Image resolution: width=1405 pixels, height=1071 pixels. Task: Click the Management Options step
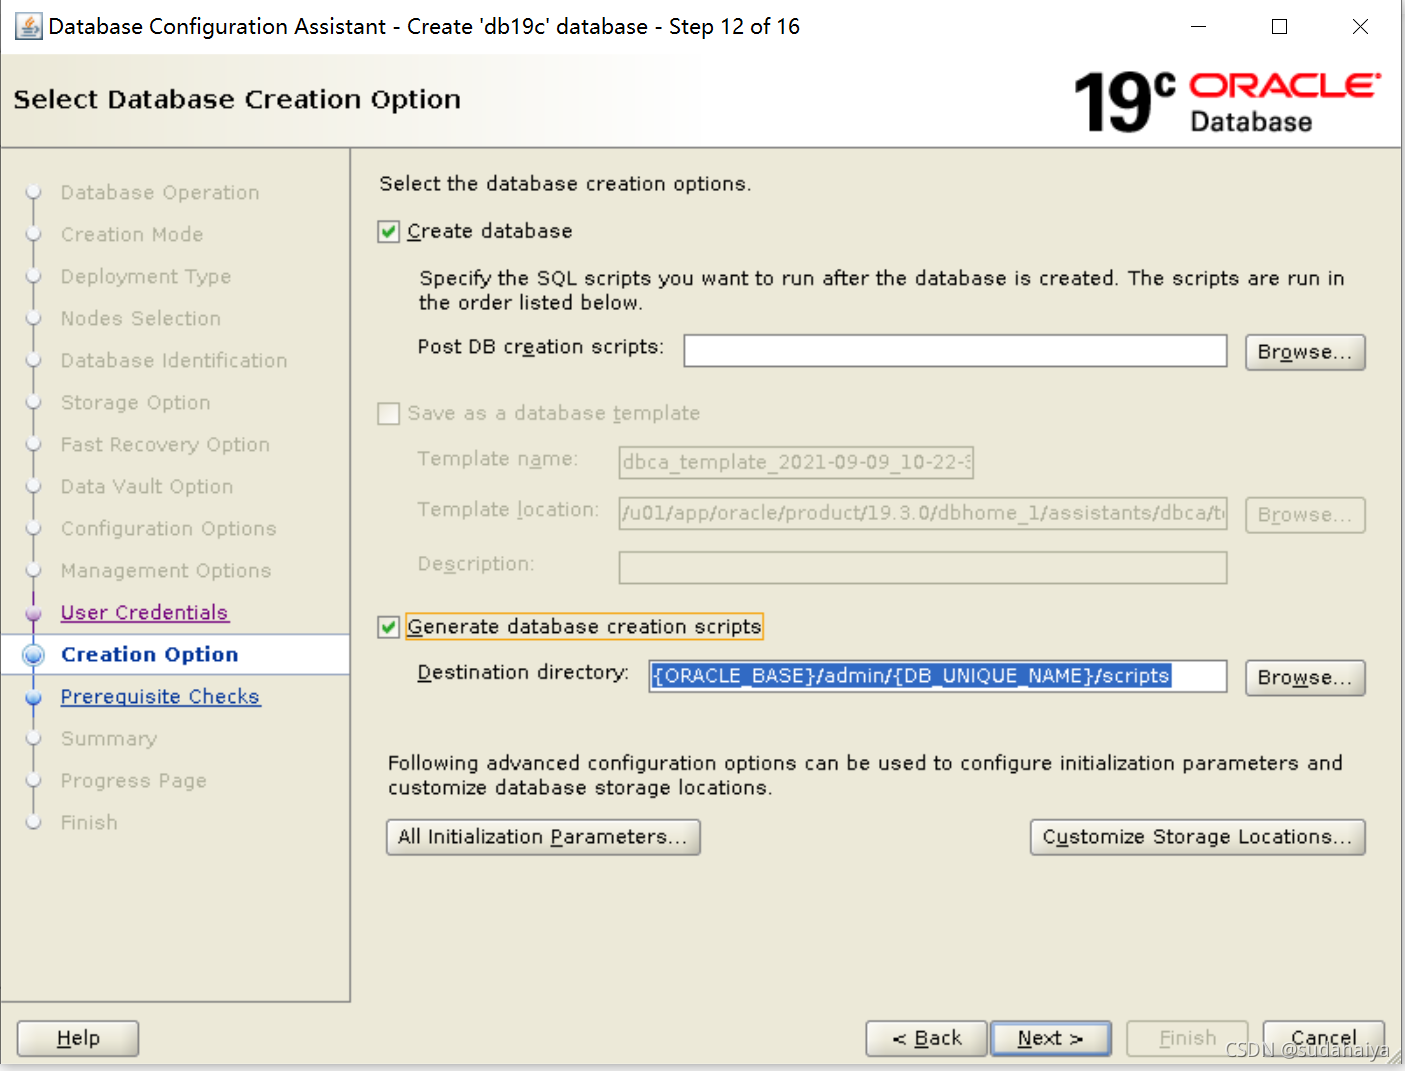point(166,570)
